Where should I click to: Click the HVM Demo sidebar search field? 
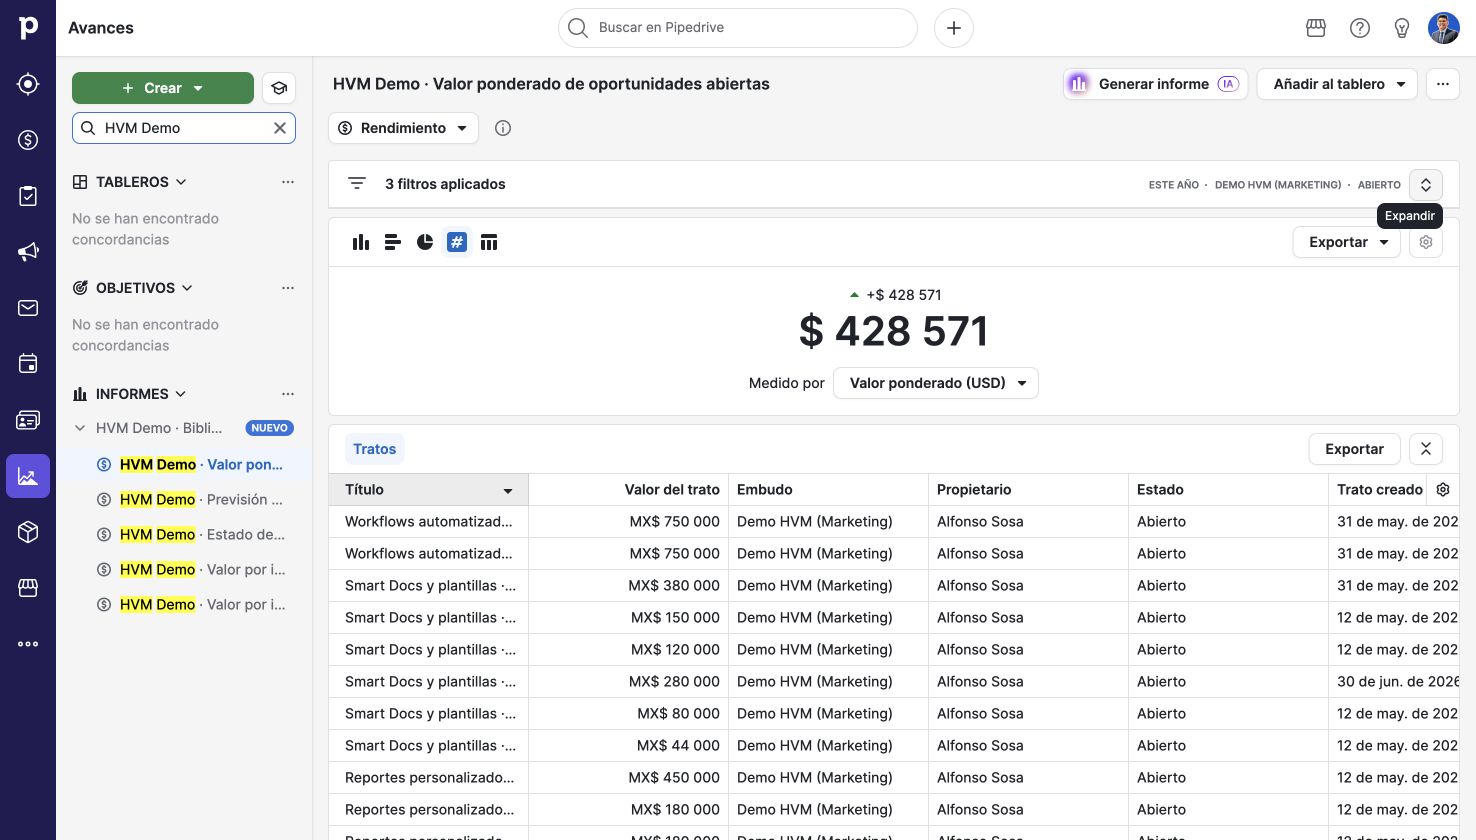(x=184, y=128)
